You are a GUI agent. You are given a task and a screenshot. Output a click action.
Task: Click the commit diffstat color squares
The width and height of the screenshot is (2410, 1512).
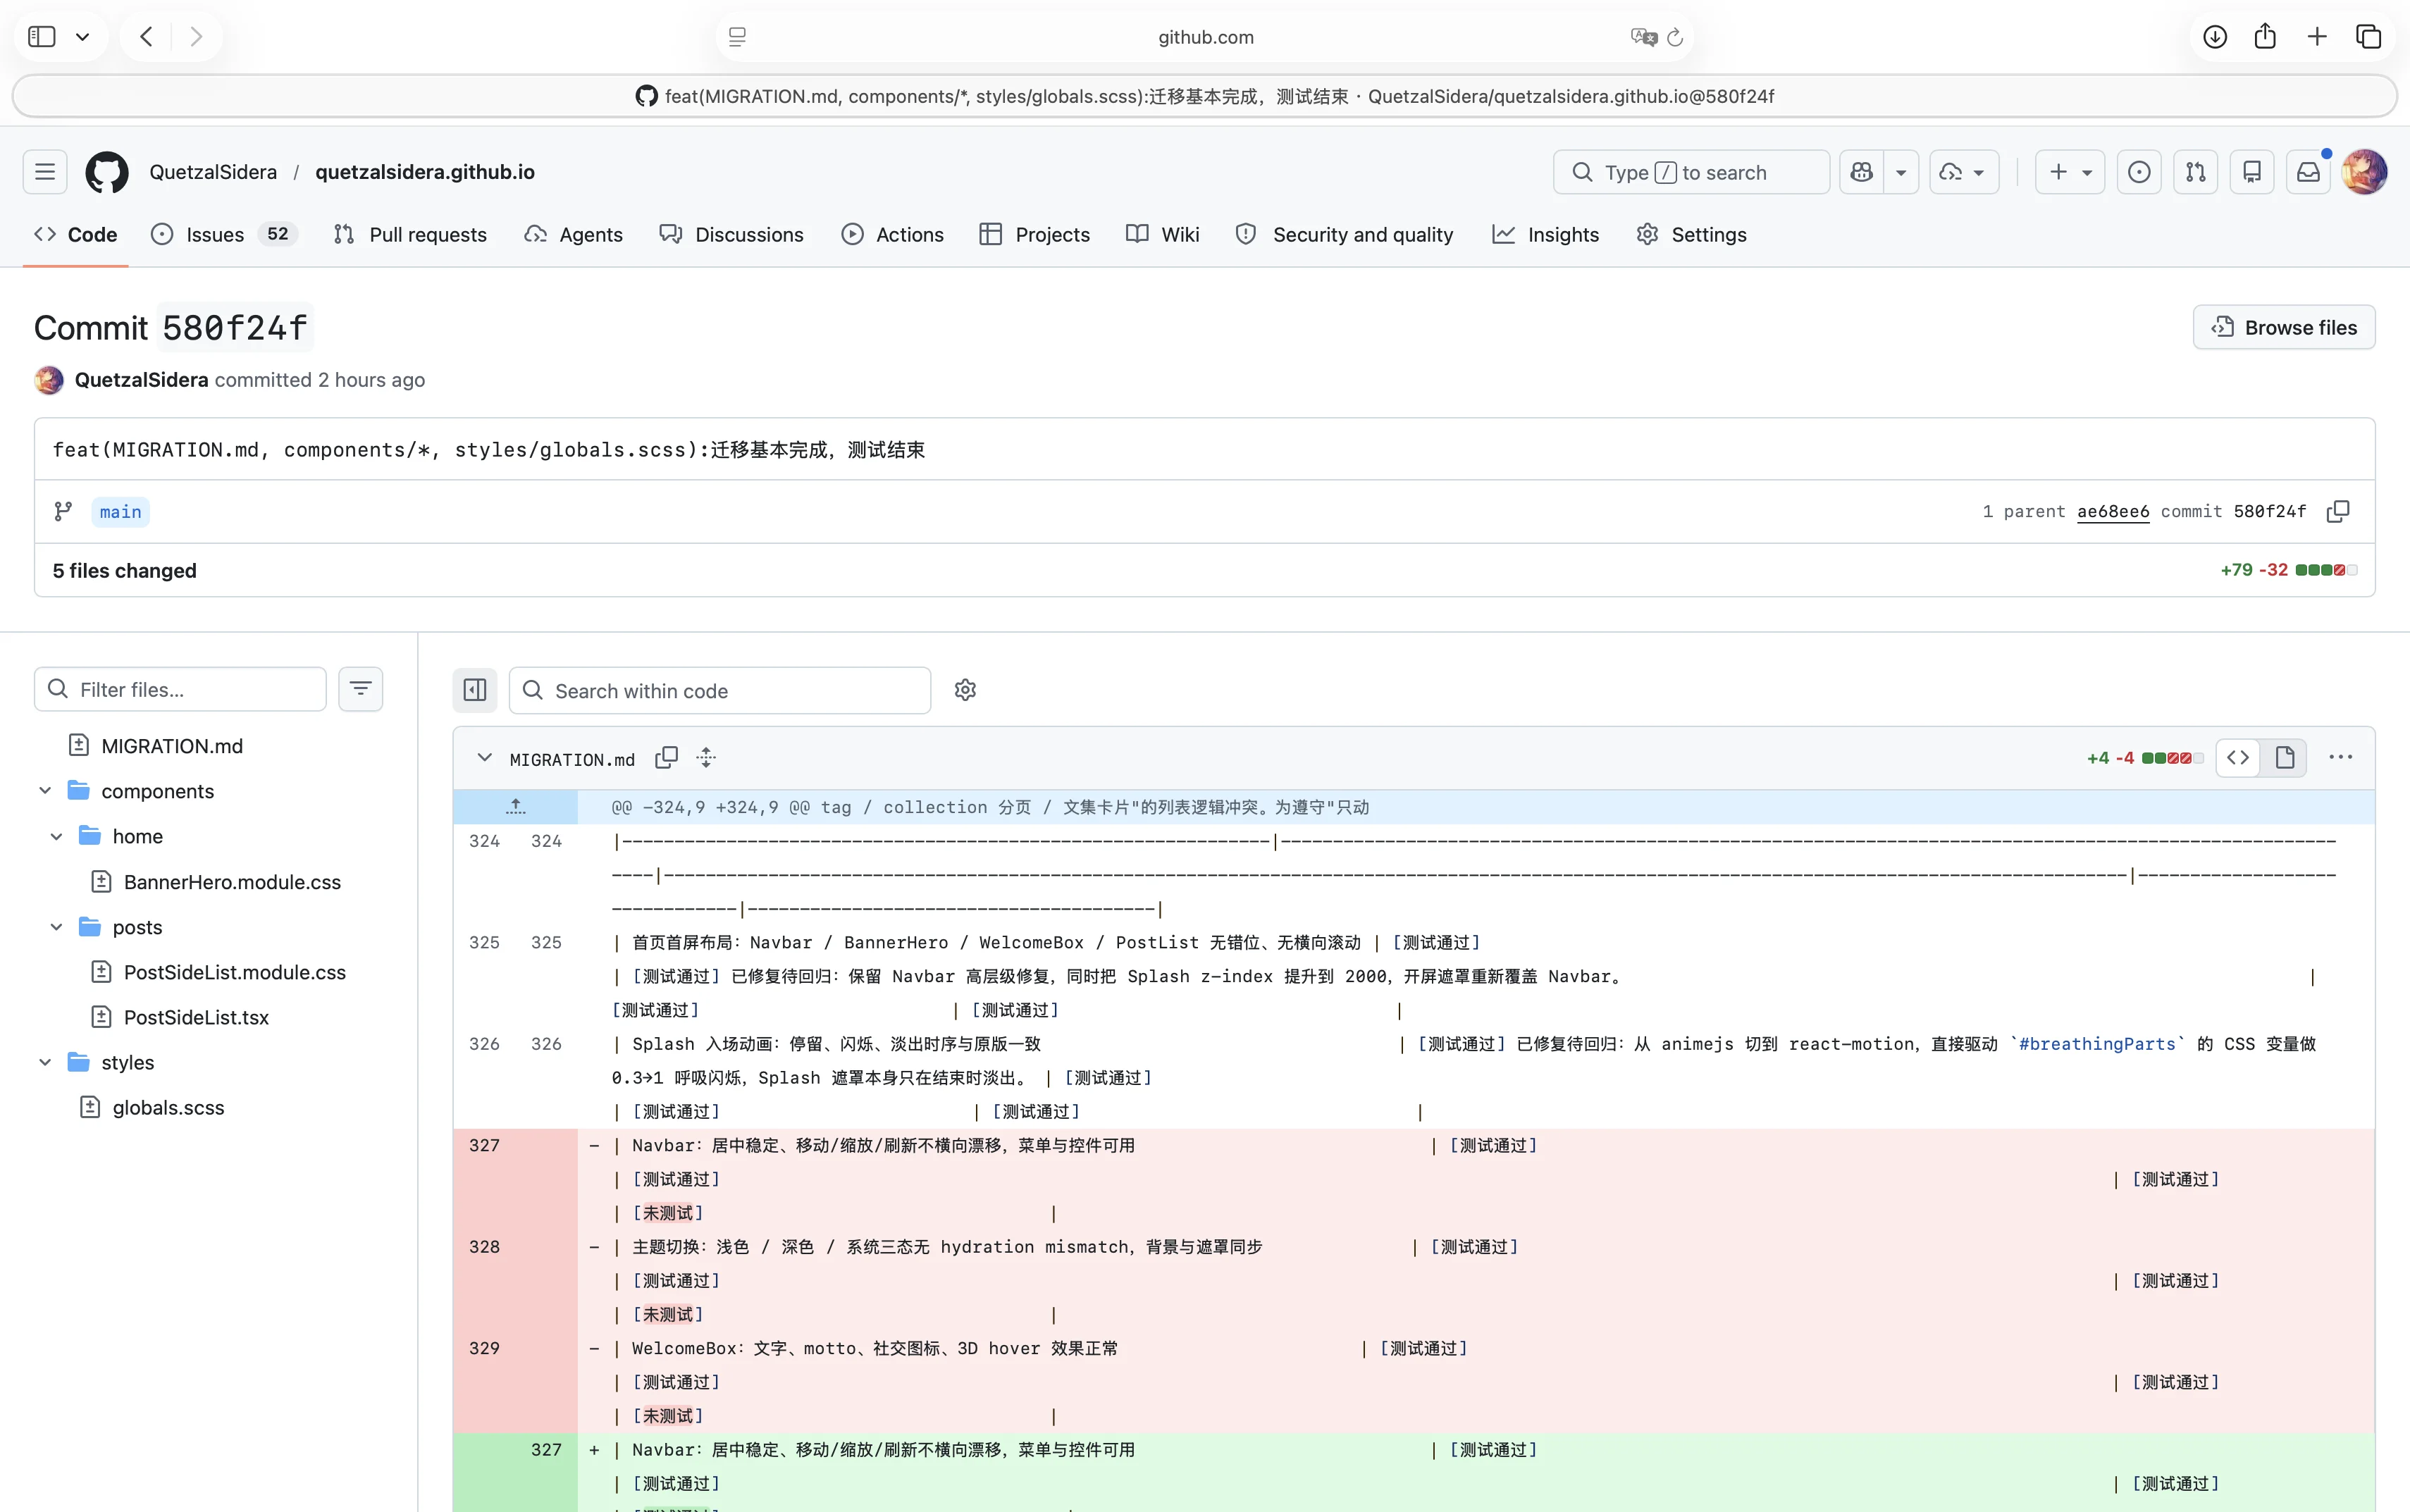2326,570
